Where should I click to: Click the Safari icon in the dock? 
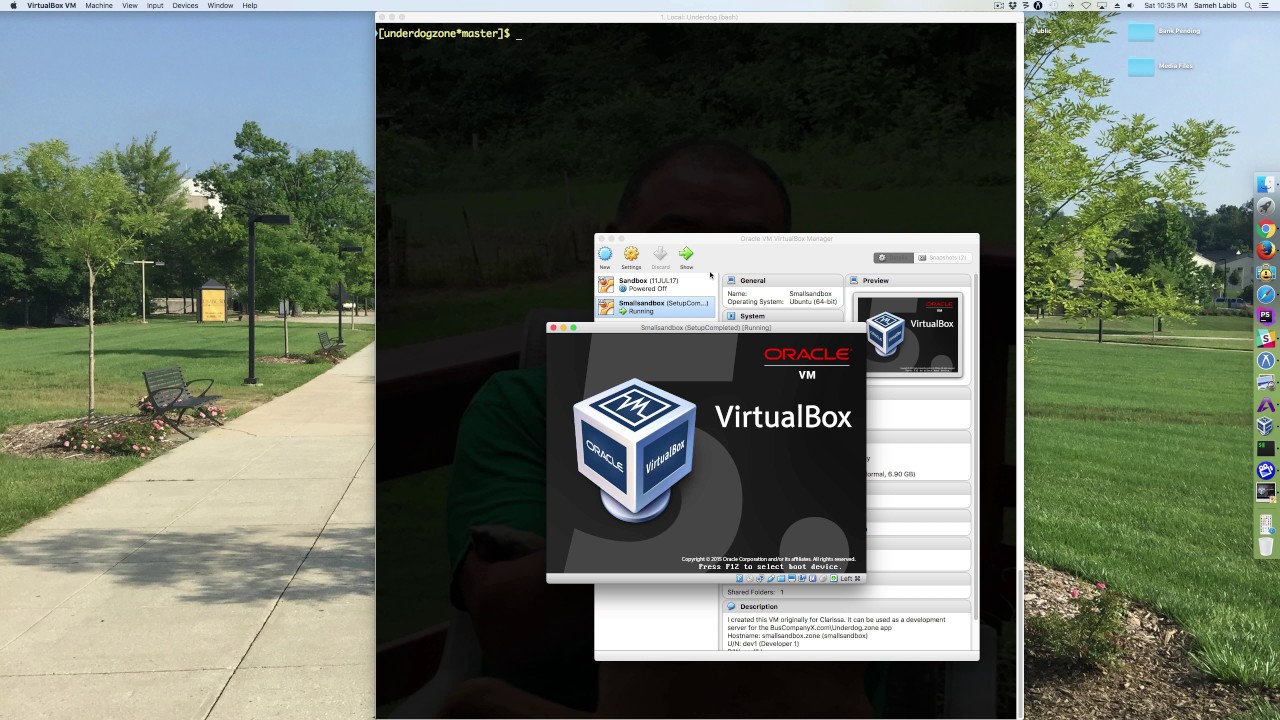pos(1266,294)
